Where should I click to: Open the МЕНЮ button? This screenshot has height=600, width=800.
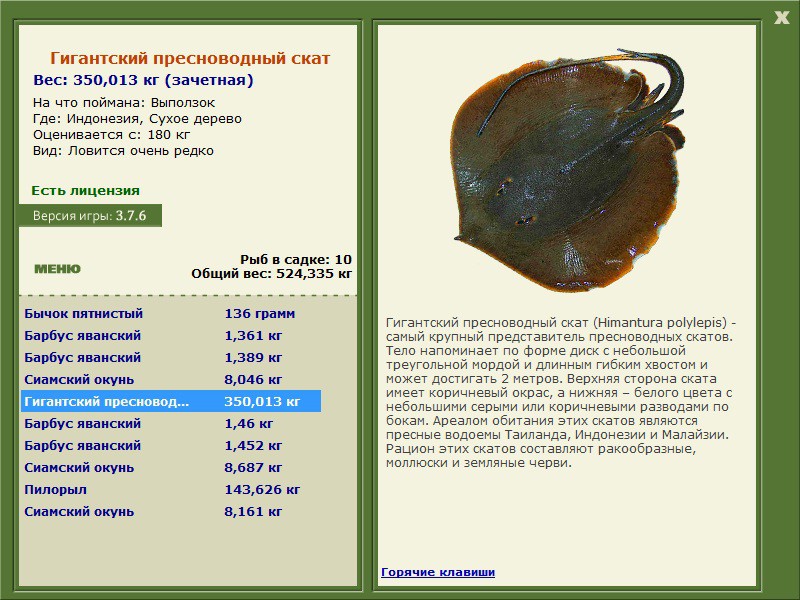click(57, 269)
